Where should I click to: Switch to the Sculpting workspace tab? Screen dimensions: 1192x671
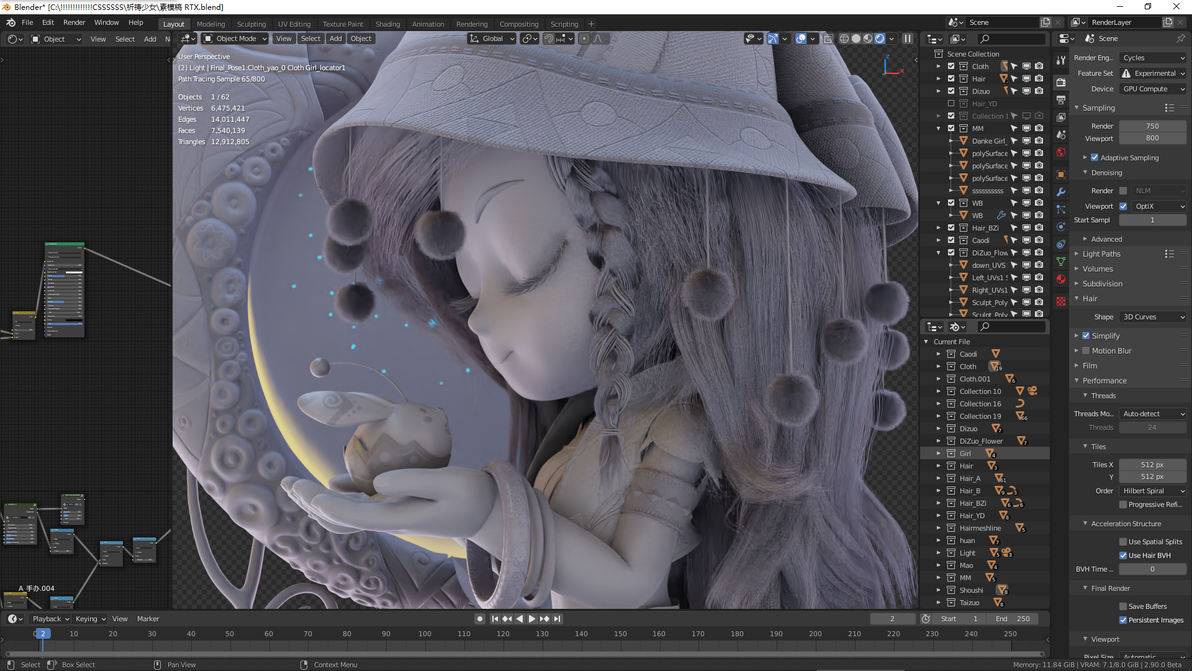click(251, 24)
